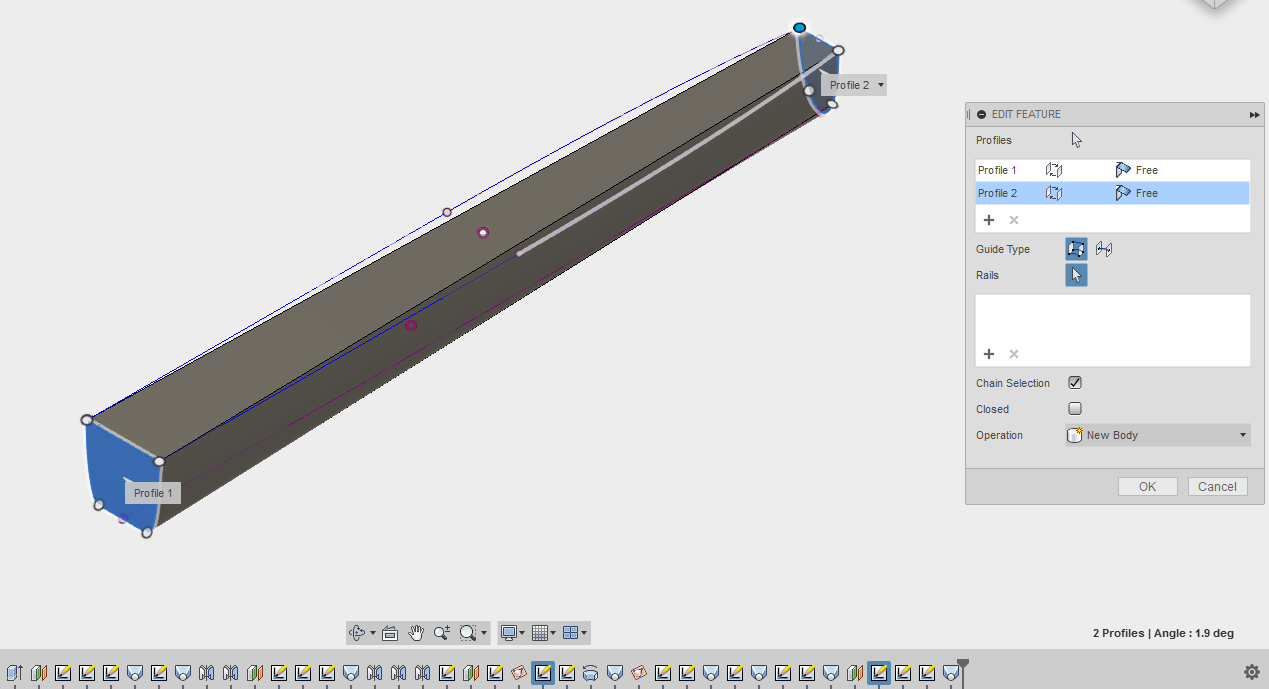
Task: Open the Profile 2 label dropdown arrow
Action: [880, 86]
